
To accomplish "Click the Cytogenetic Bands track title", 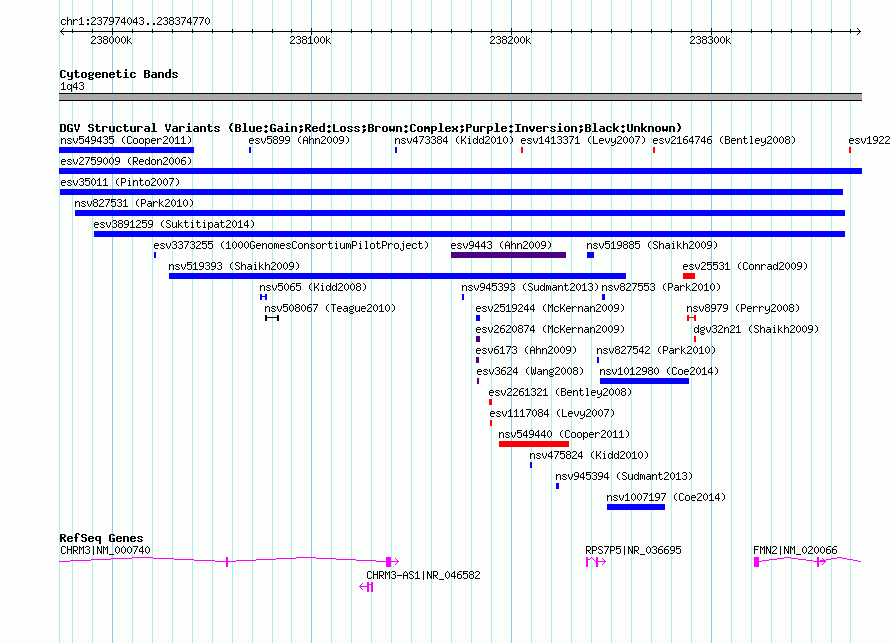I will (119, 74).
